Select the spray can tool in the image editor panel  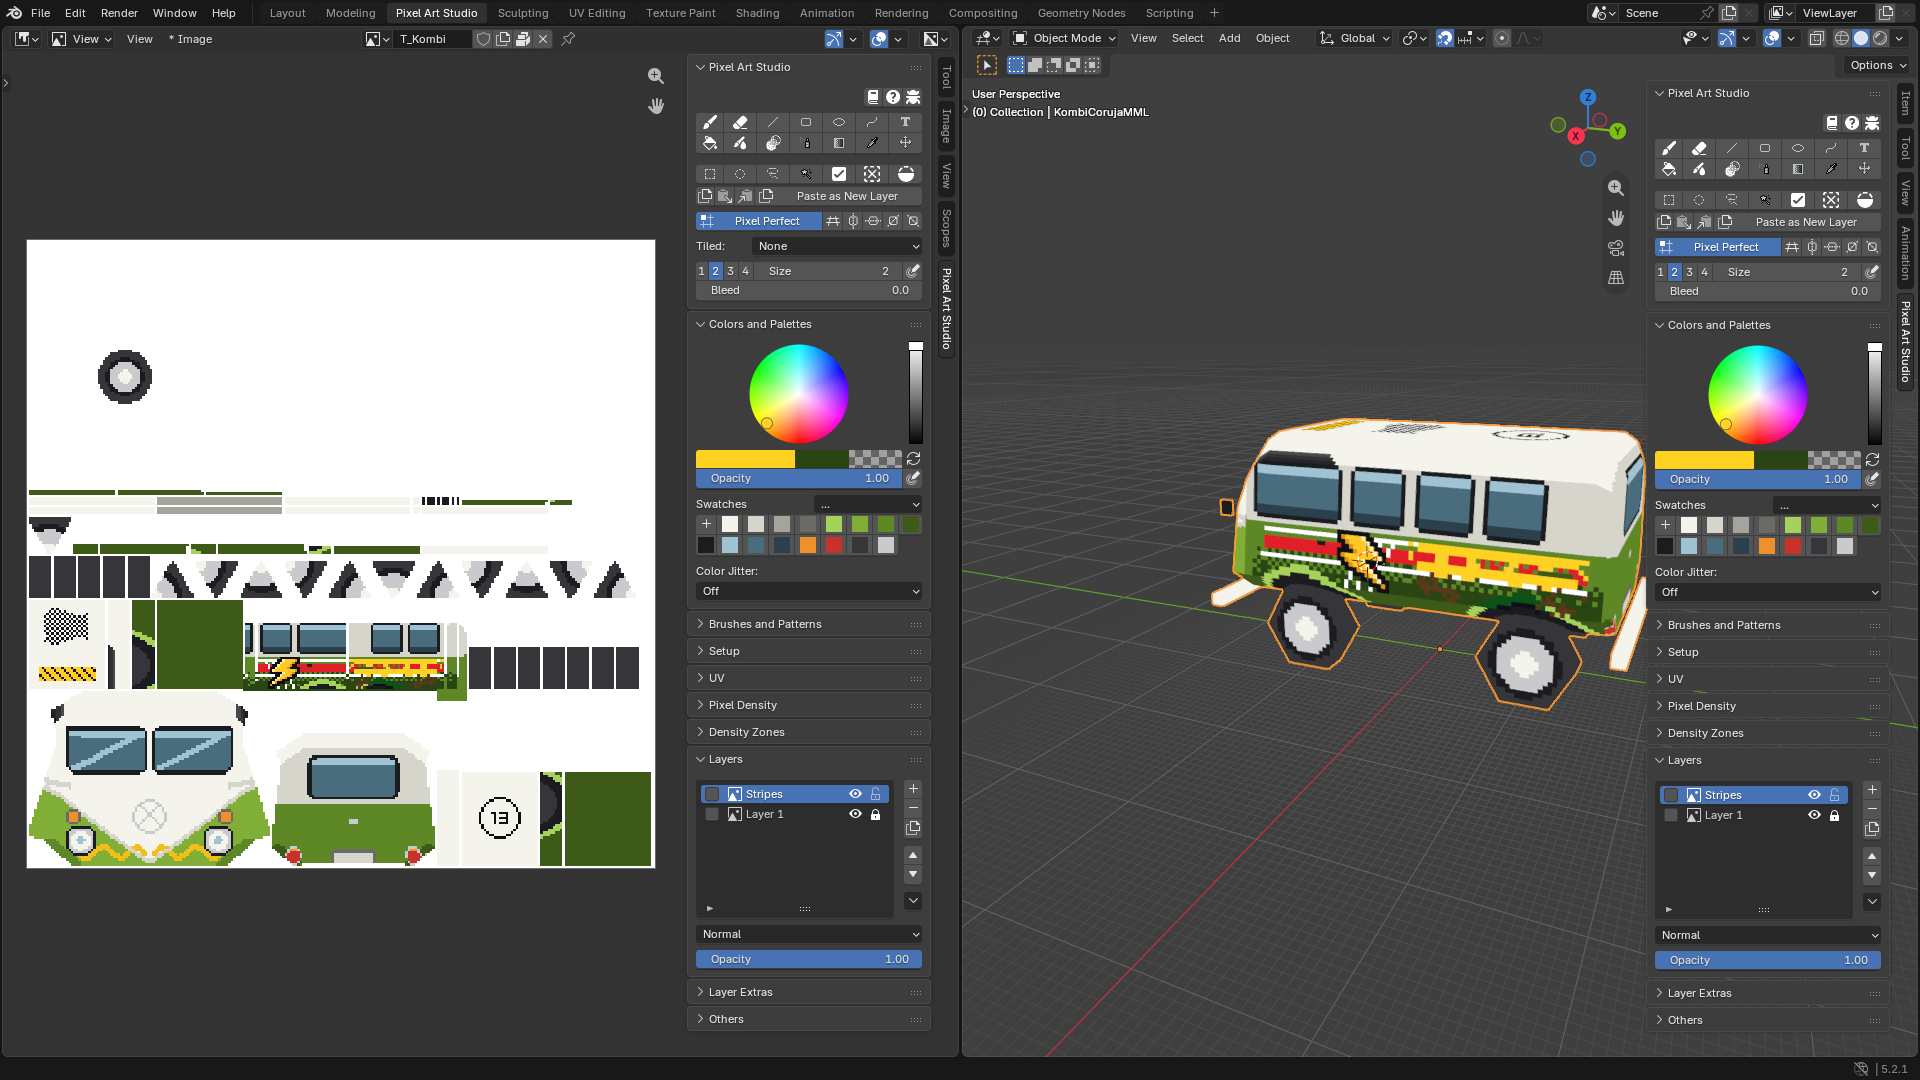806,143
